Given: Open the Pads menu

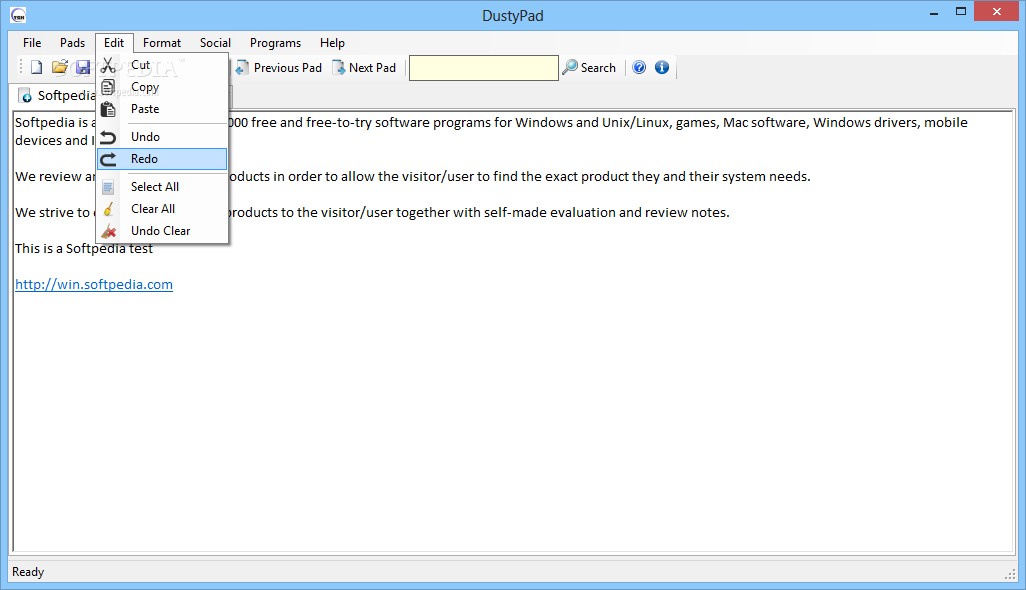Looking at the screenshot, I should 73,43.
